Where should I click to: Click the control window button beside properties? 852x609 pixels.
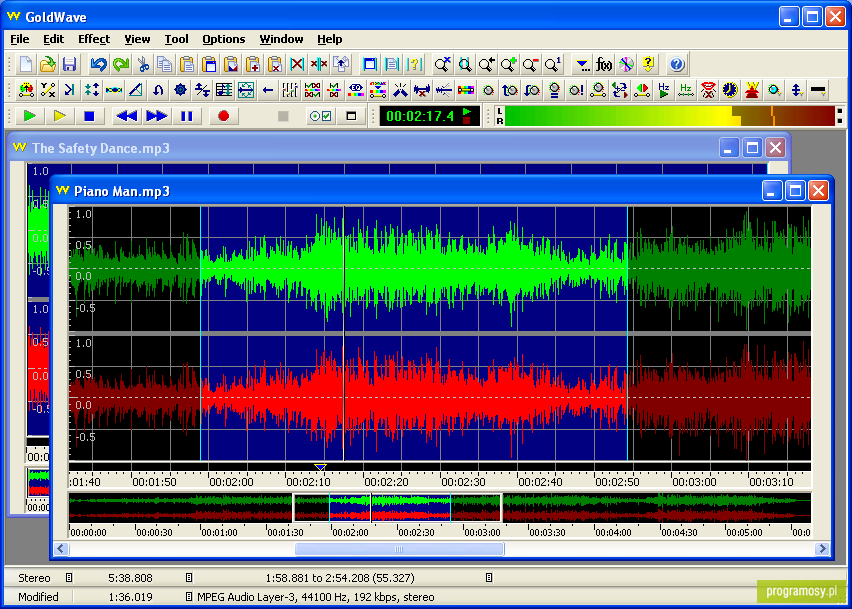351,116
